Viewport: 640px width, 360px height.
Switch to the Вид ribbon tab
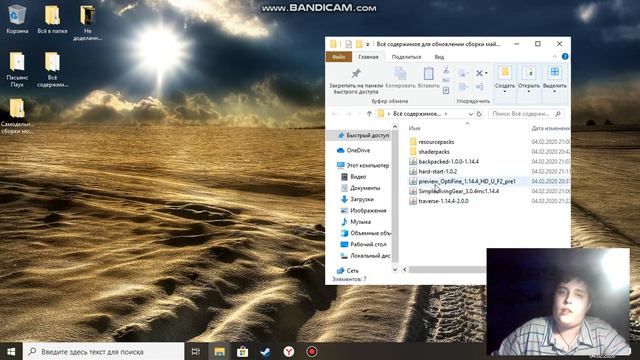(x=439, y=57)
